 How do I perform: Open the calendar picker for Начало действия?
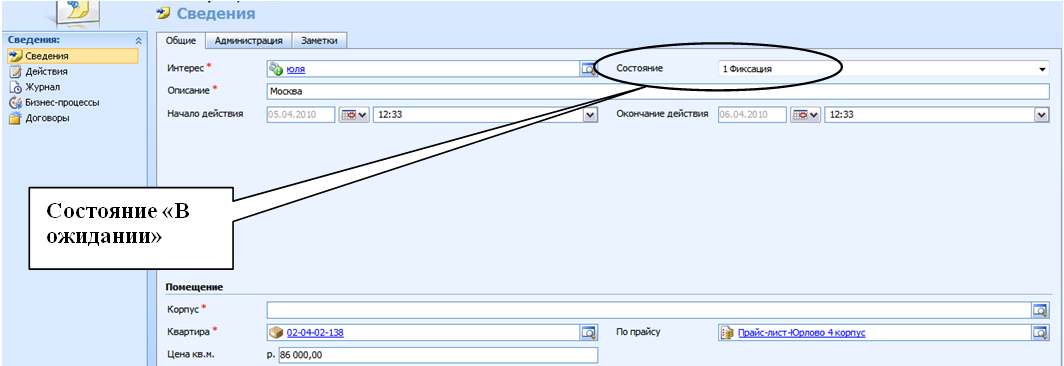coord(354,115)
